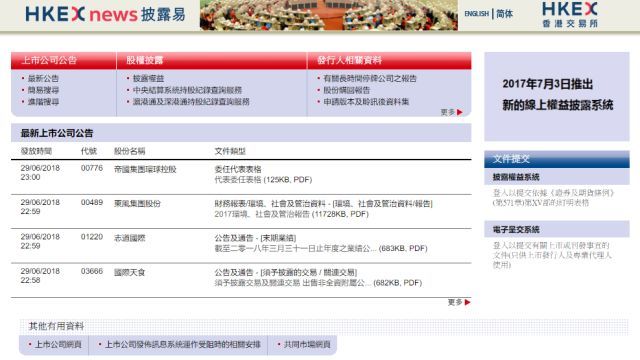The image size is (640, 360).
Task: Open 最新公告 link
Action: pos(43,78)
